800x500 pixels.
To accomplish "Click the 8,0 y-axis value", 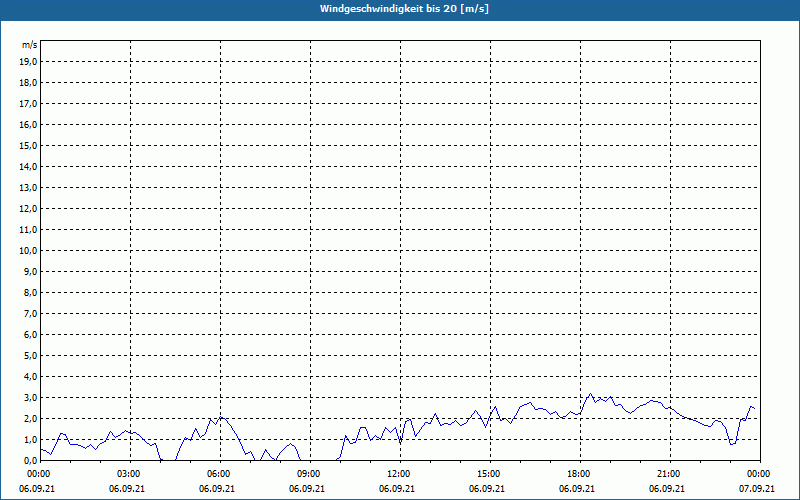I will pyautogui.click(x=31, y=292).
